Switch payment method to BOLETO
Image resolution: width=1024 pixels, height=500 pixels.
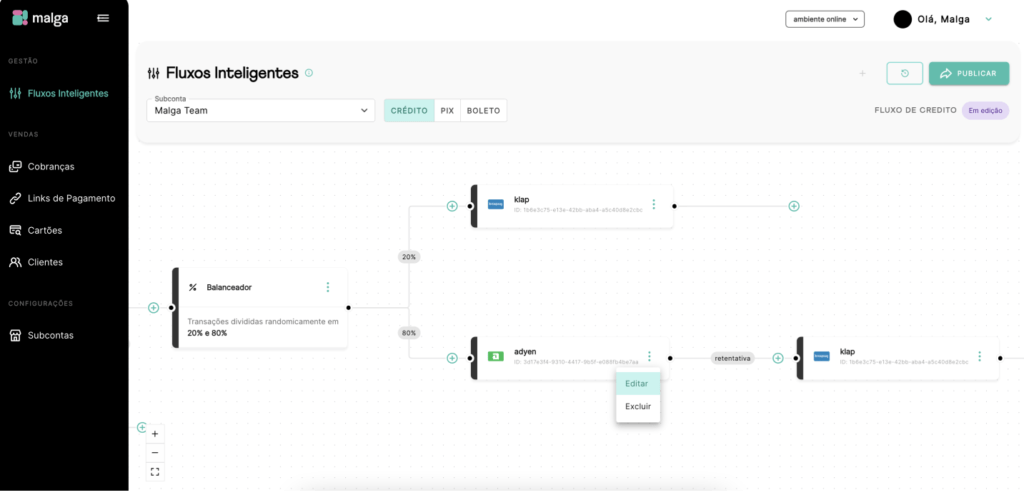483,110
